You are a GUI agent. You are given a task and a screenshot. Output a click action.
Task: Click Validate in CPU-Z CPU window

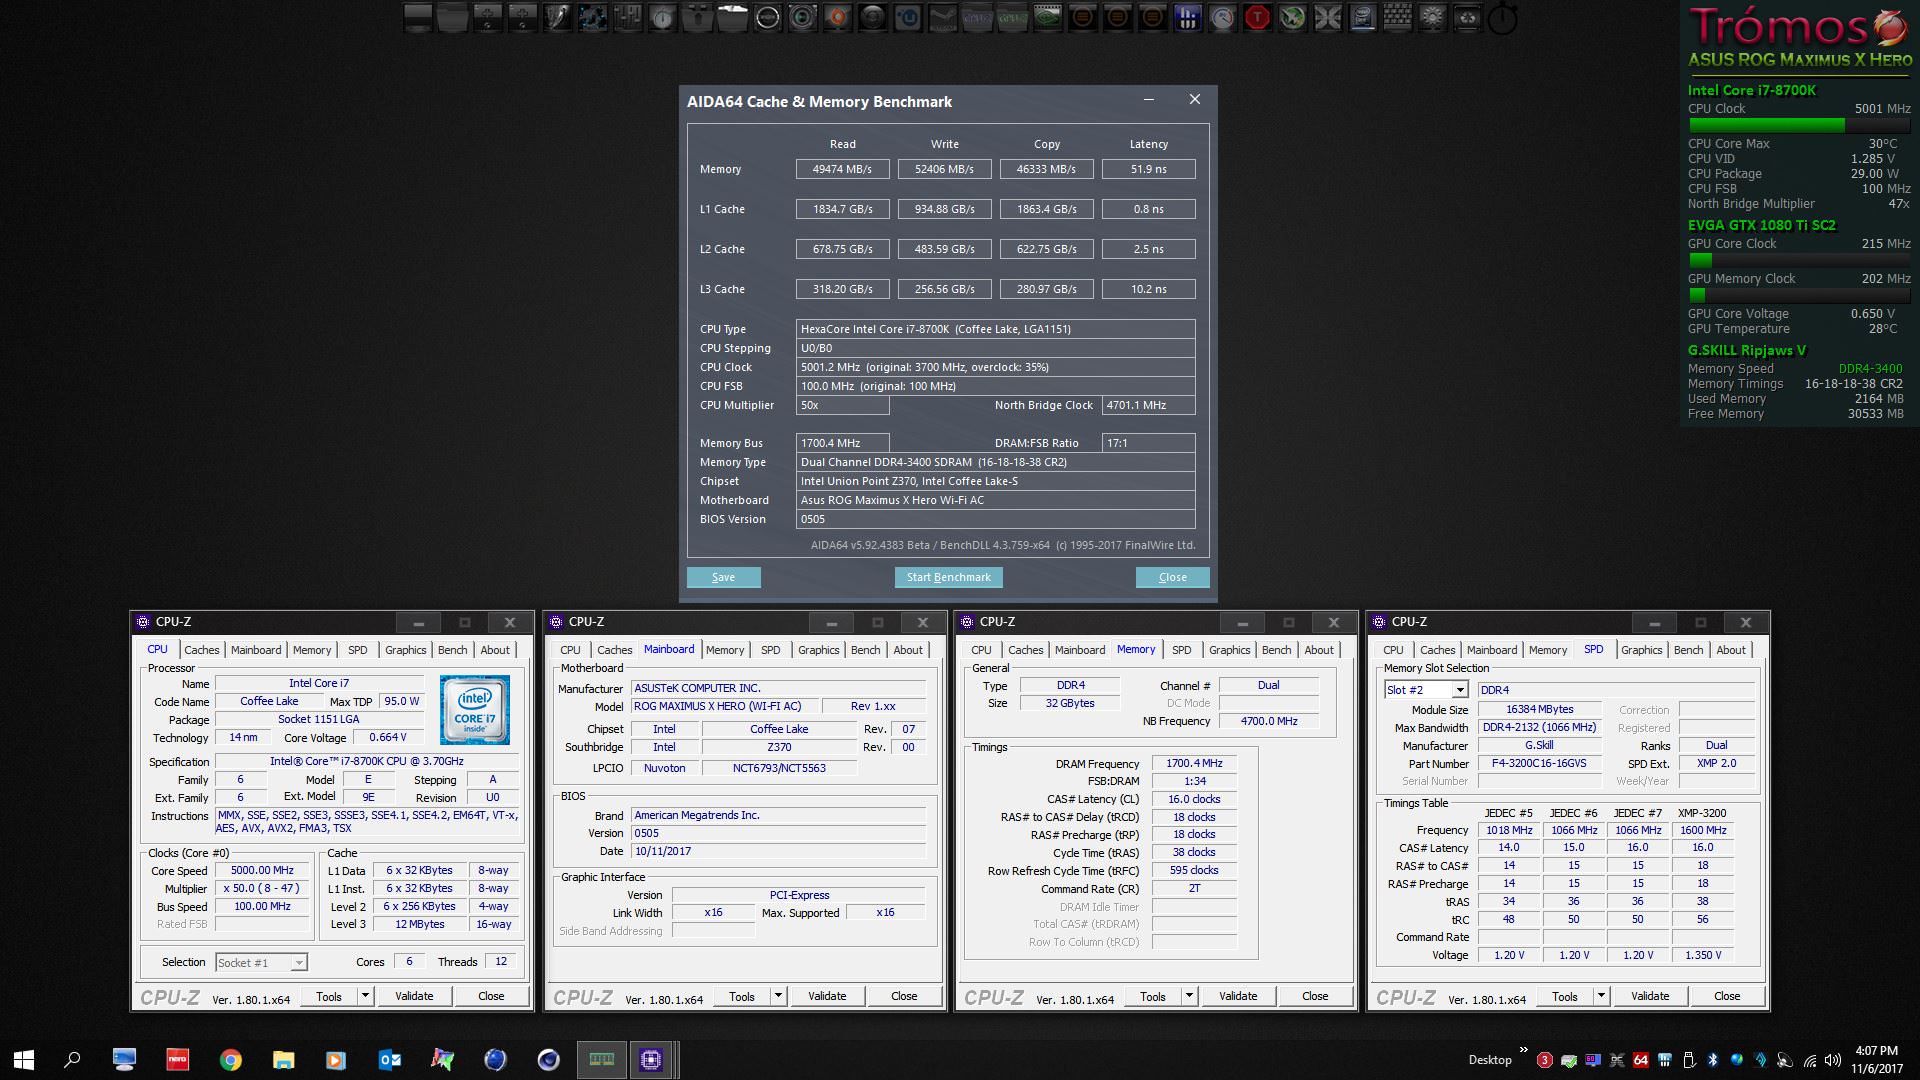pos(414,996)
